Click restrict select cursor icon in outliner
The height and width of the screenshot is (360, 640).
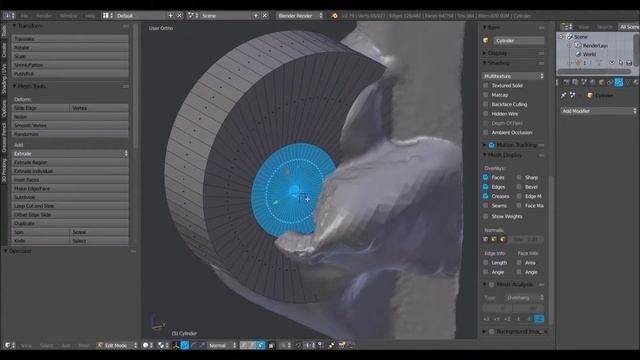coord(620,63)
